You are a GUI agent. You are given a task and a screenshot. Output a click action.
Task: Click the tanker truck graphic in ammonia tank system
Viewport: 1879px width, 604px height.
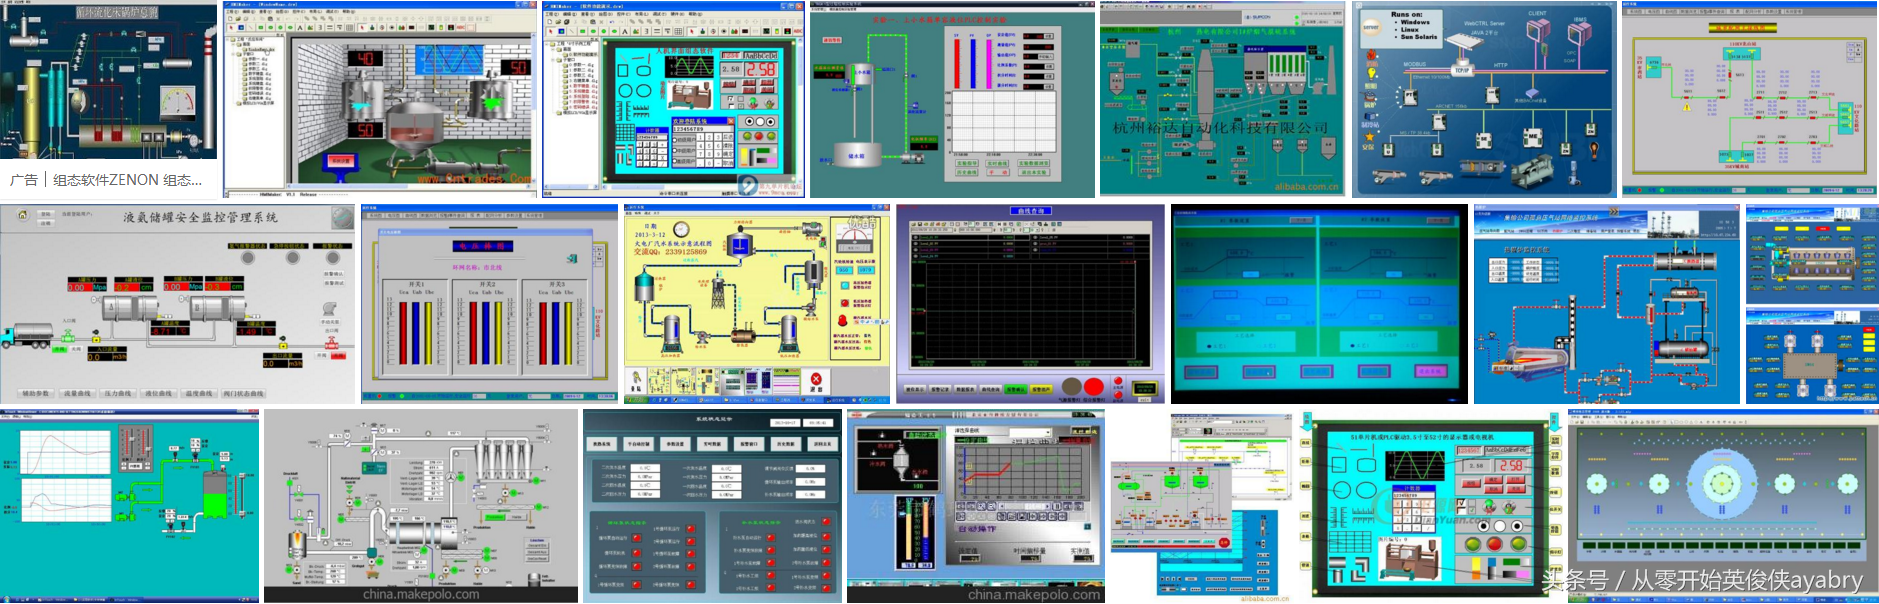point(27,337)
